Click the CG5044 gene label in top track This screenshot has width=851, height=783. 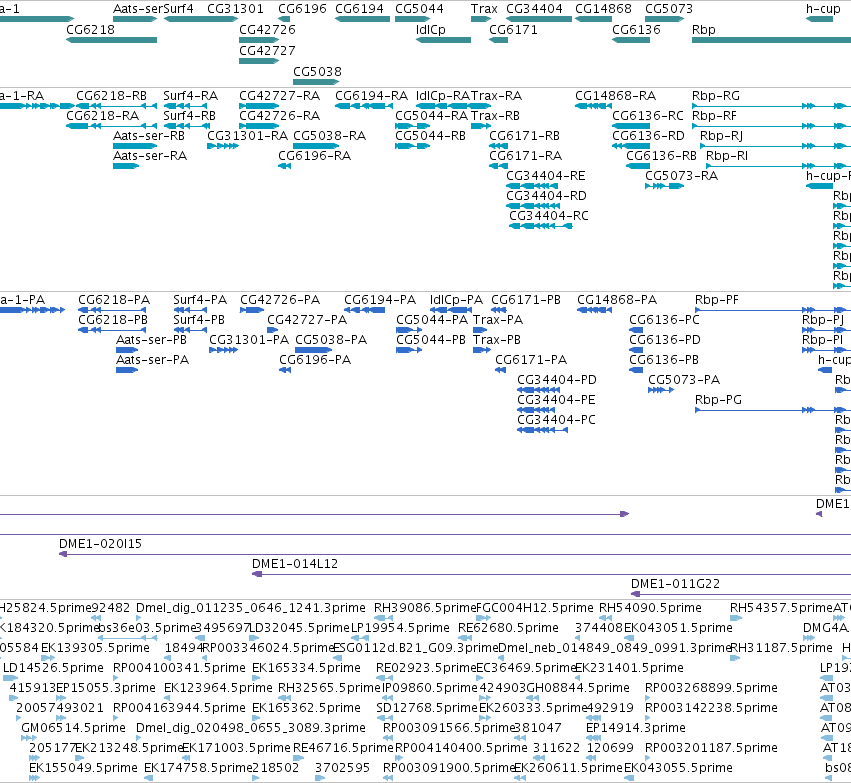pos(419,9)
